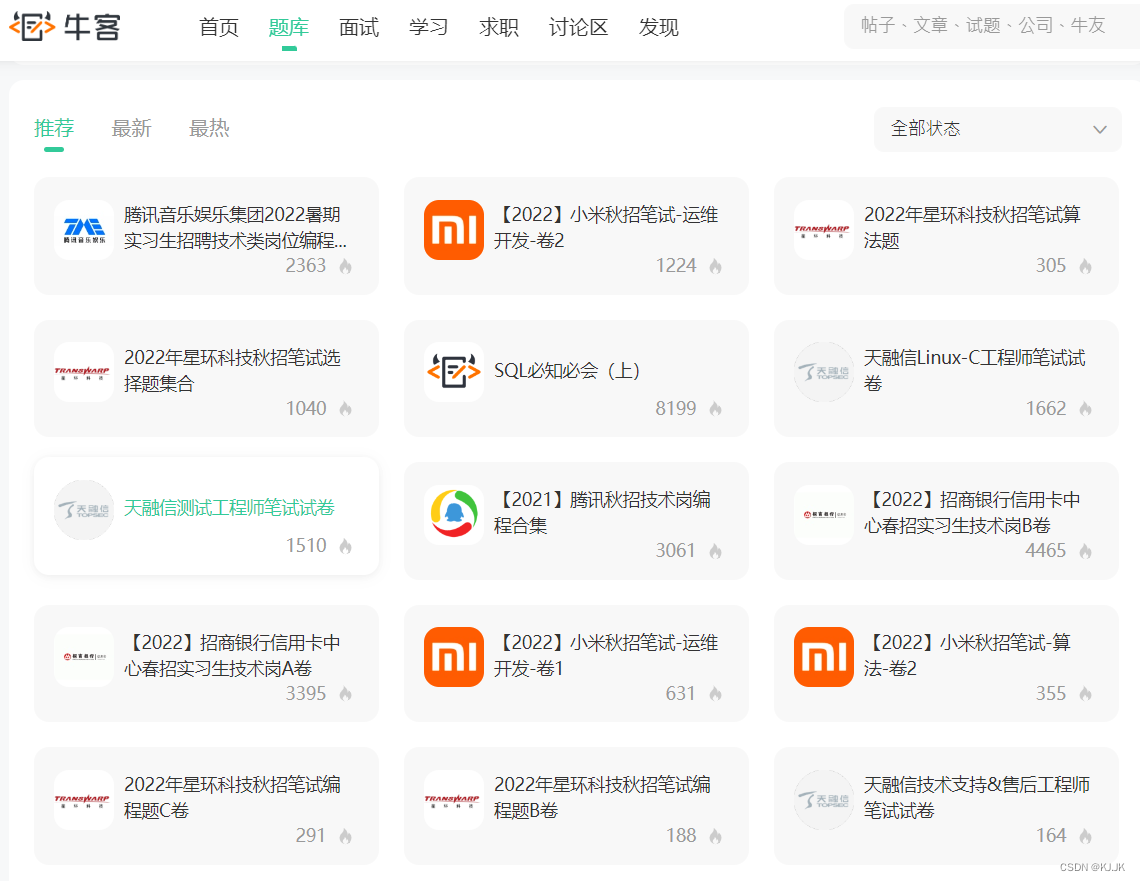Viewport: 1140px width, 881px height.
Task: Click the Topsec logo on 技术支持&售后工程师 card
Action: (824, 800)
